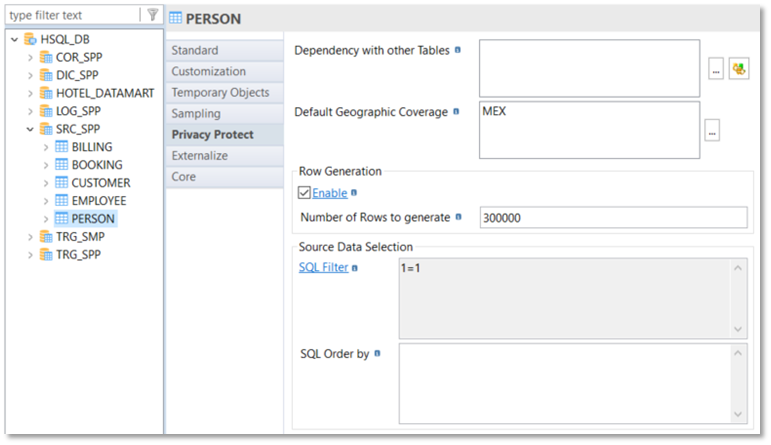Click info icon next to Dependency with other Tables
The image size is (771, 445).
pos(458,50)
